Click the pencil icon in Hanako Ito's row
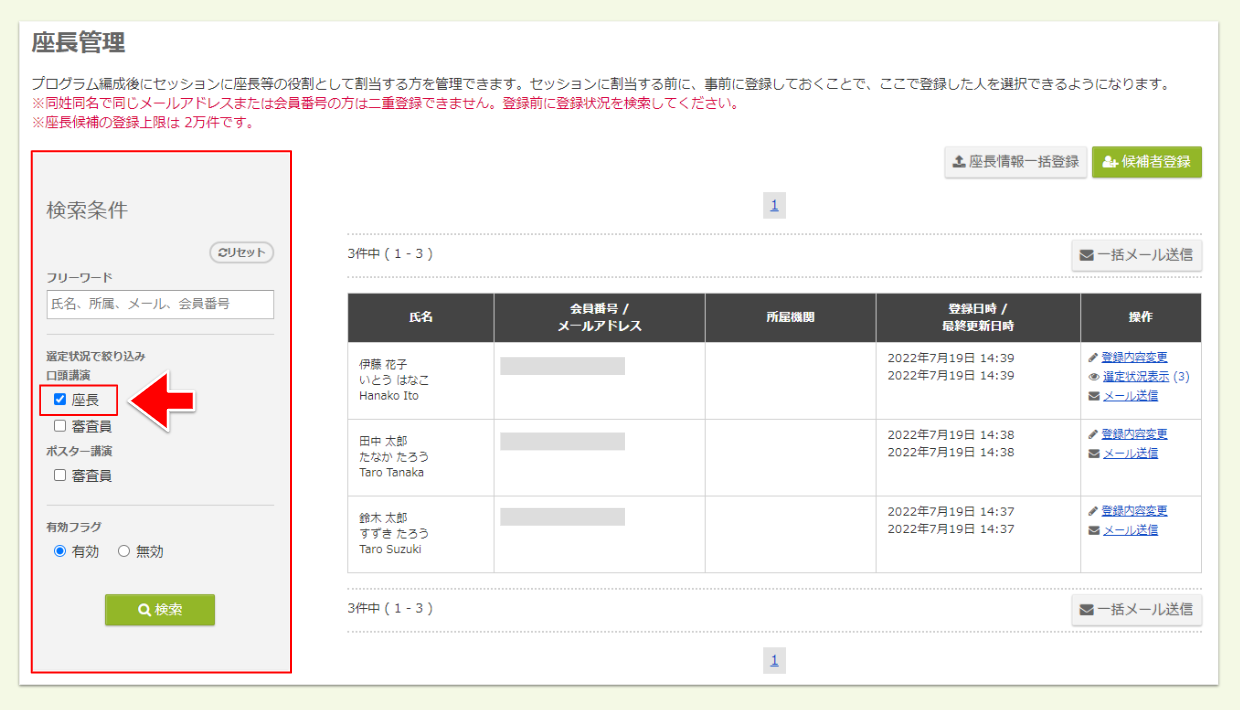Viewport: 1240px width, 710px height. 1093,357
